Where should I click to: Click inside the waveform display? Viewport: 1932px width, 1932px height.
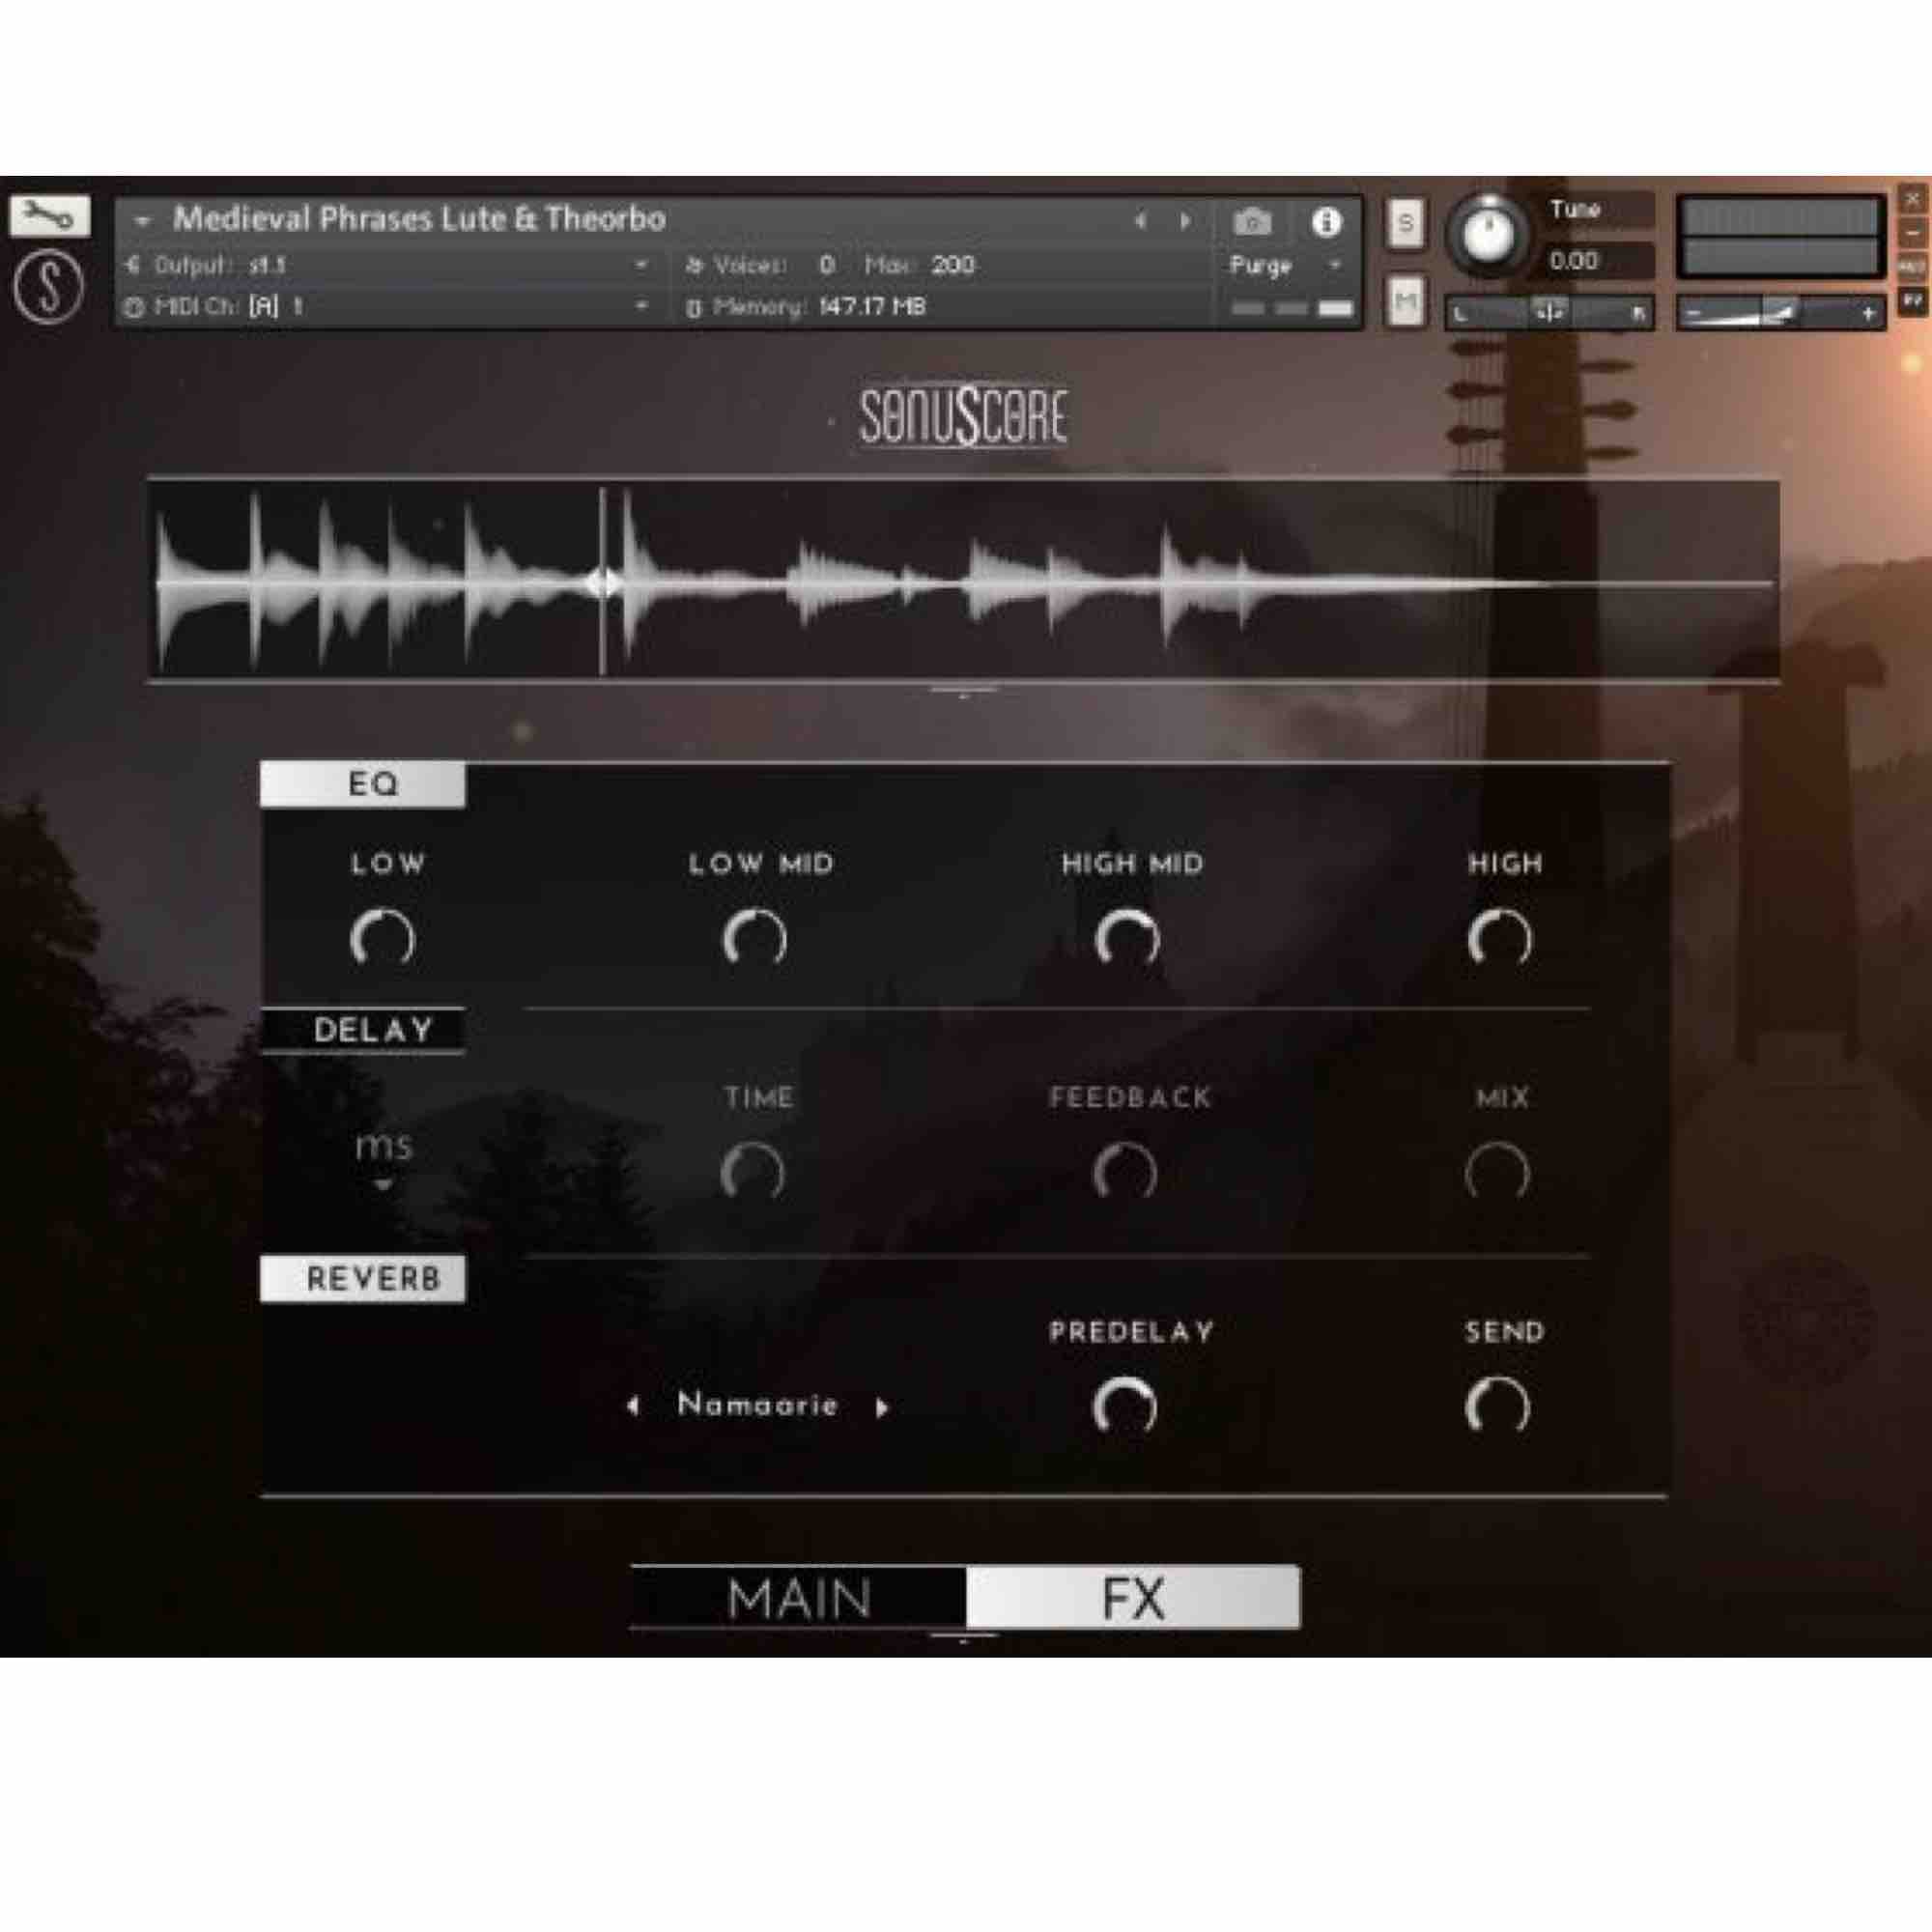tap(963, 581)
